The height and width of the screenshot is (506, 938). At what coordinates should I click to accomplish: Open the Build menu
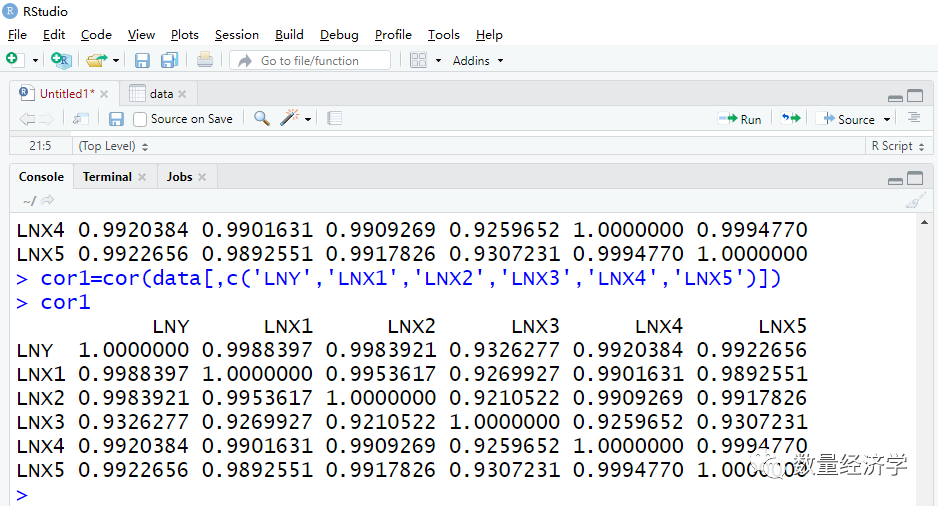pyautogui.click(x=290, y=35)
